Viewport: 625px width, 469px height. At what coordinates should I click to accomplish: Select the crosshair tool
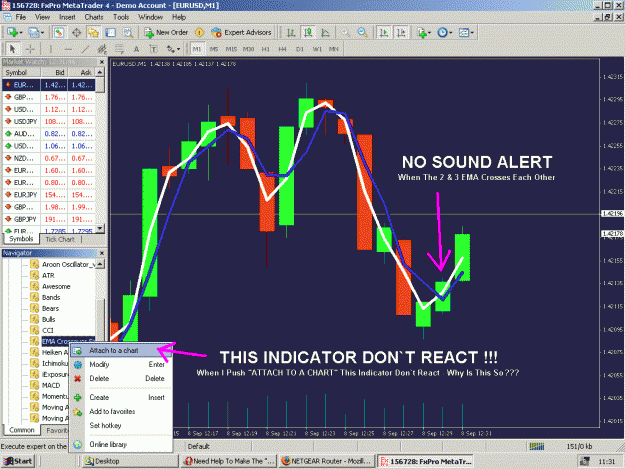pos(30,49)
